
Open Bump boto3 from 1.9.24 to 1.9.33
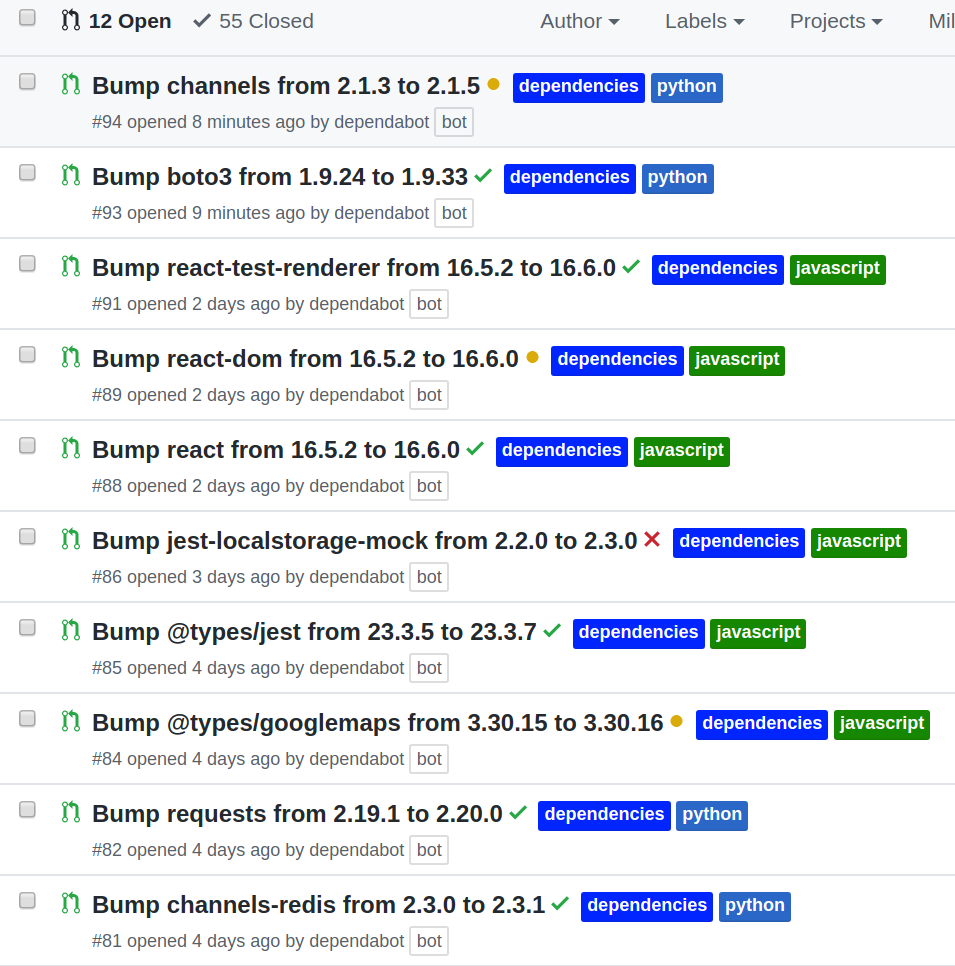[x=280, y=177]
